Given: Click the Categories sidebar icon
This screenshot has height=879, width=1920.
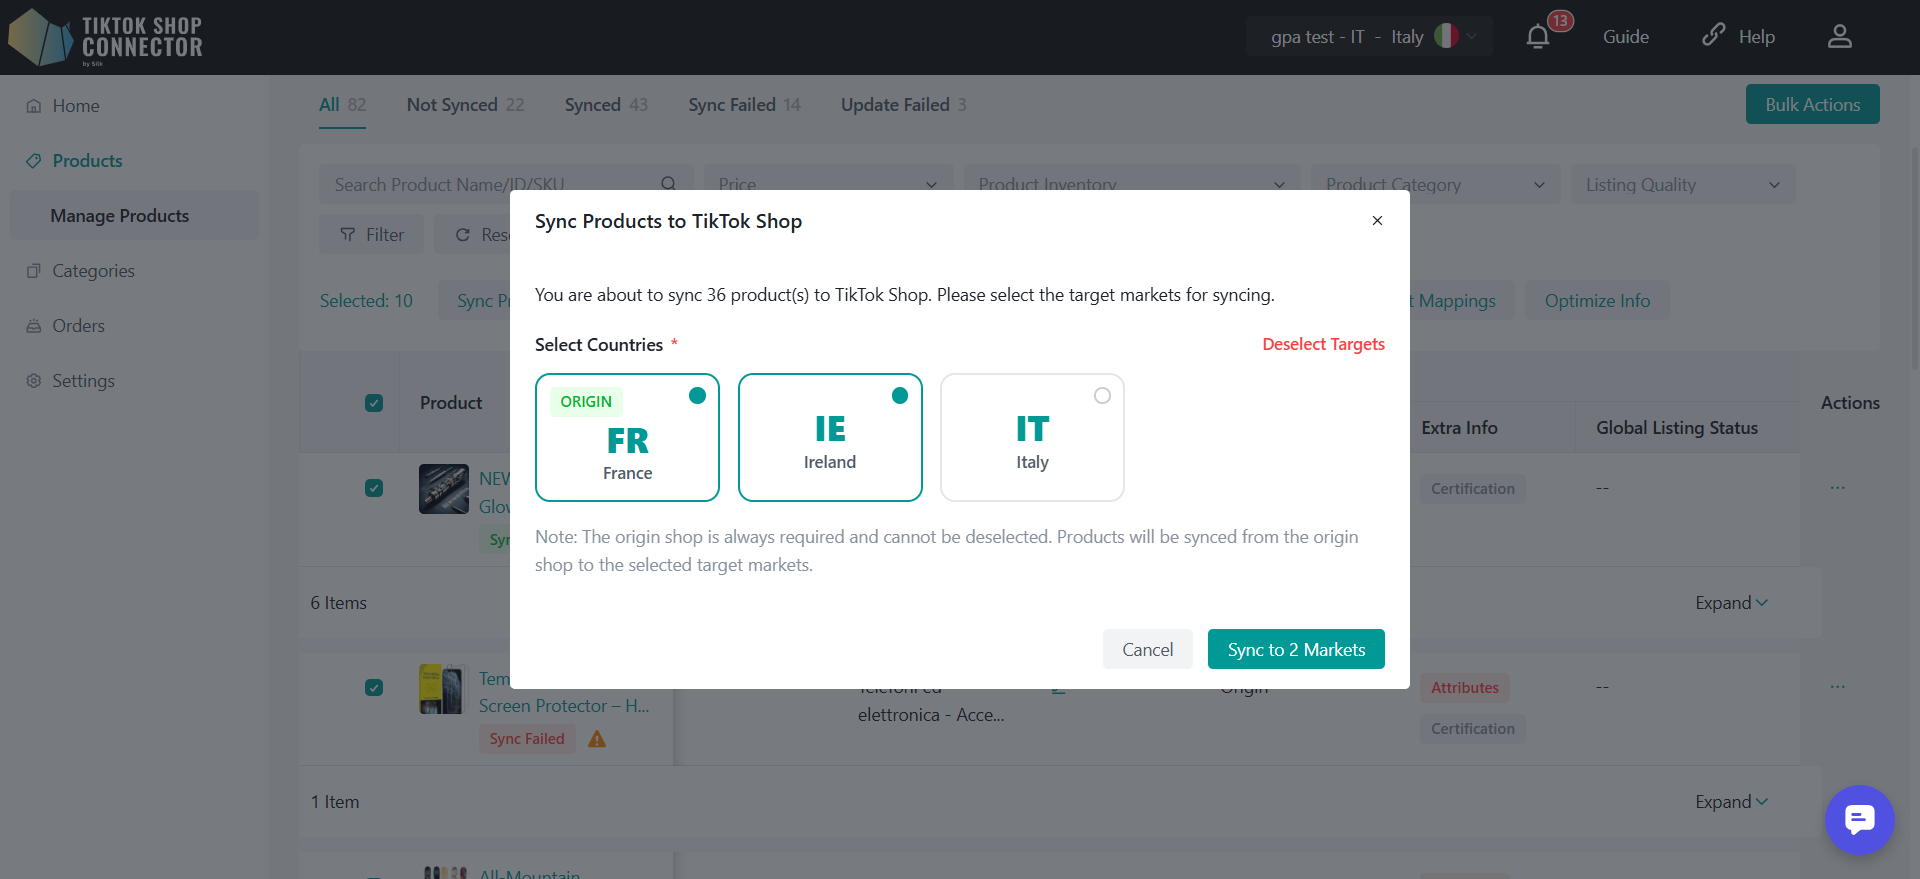Looking at the screenshot, I should click(34, 271).
